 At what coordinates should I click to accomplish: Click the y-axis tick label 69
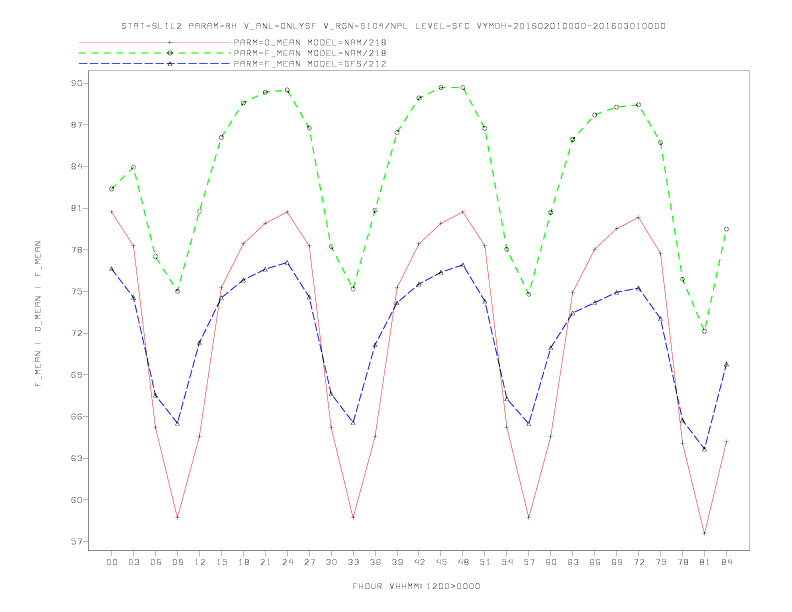coord(76,375)
